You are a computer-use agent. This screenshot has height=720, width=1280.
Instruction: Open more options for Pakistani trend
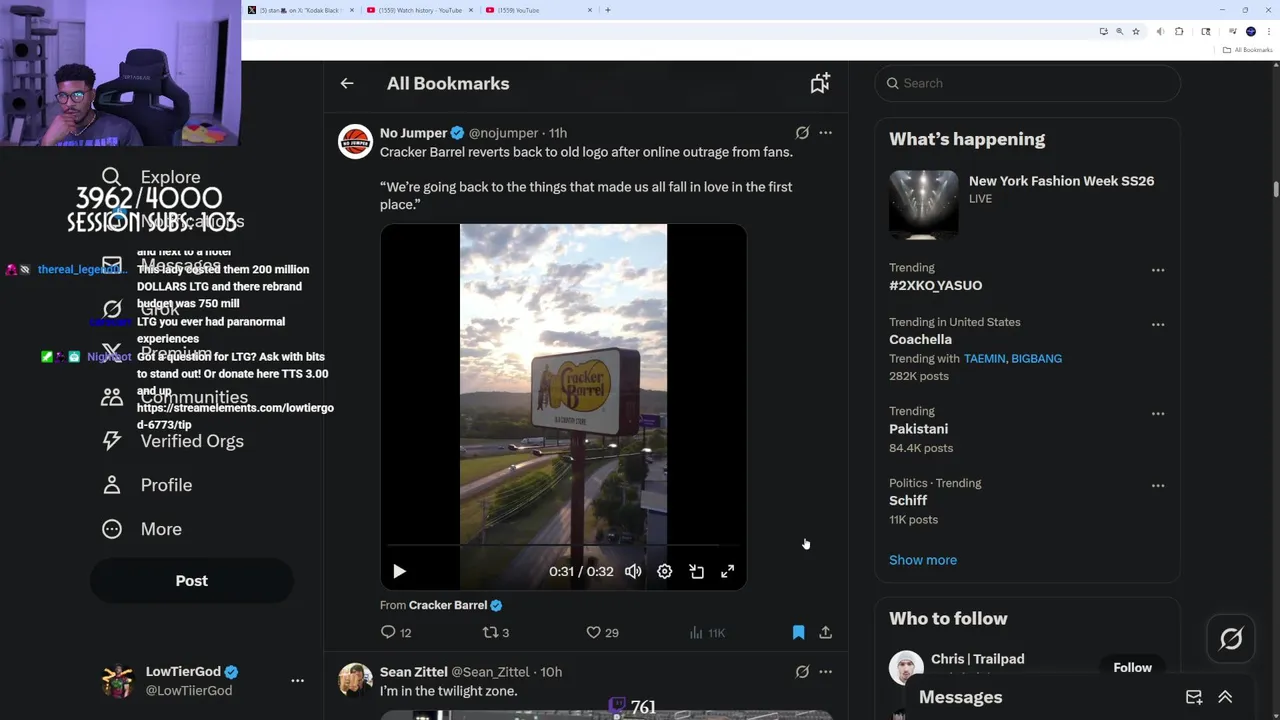coord(1158,413)
